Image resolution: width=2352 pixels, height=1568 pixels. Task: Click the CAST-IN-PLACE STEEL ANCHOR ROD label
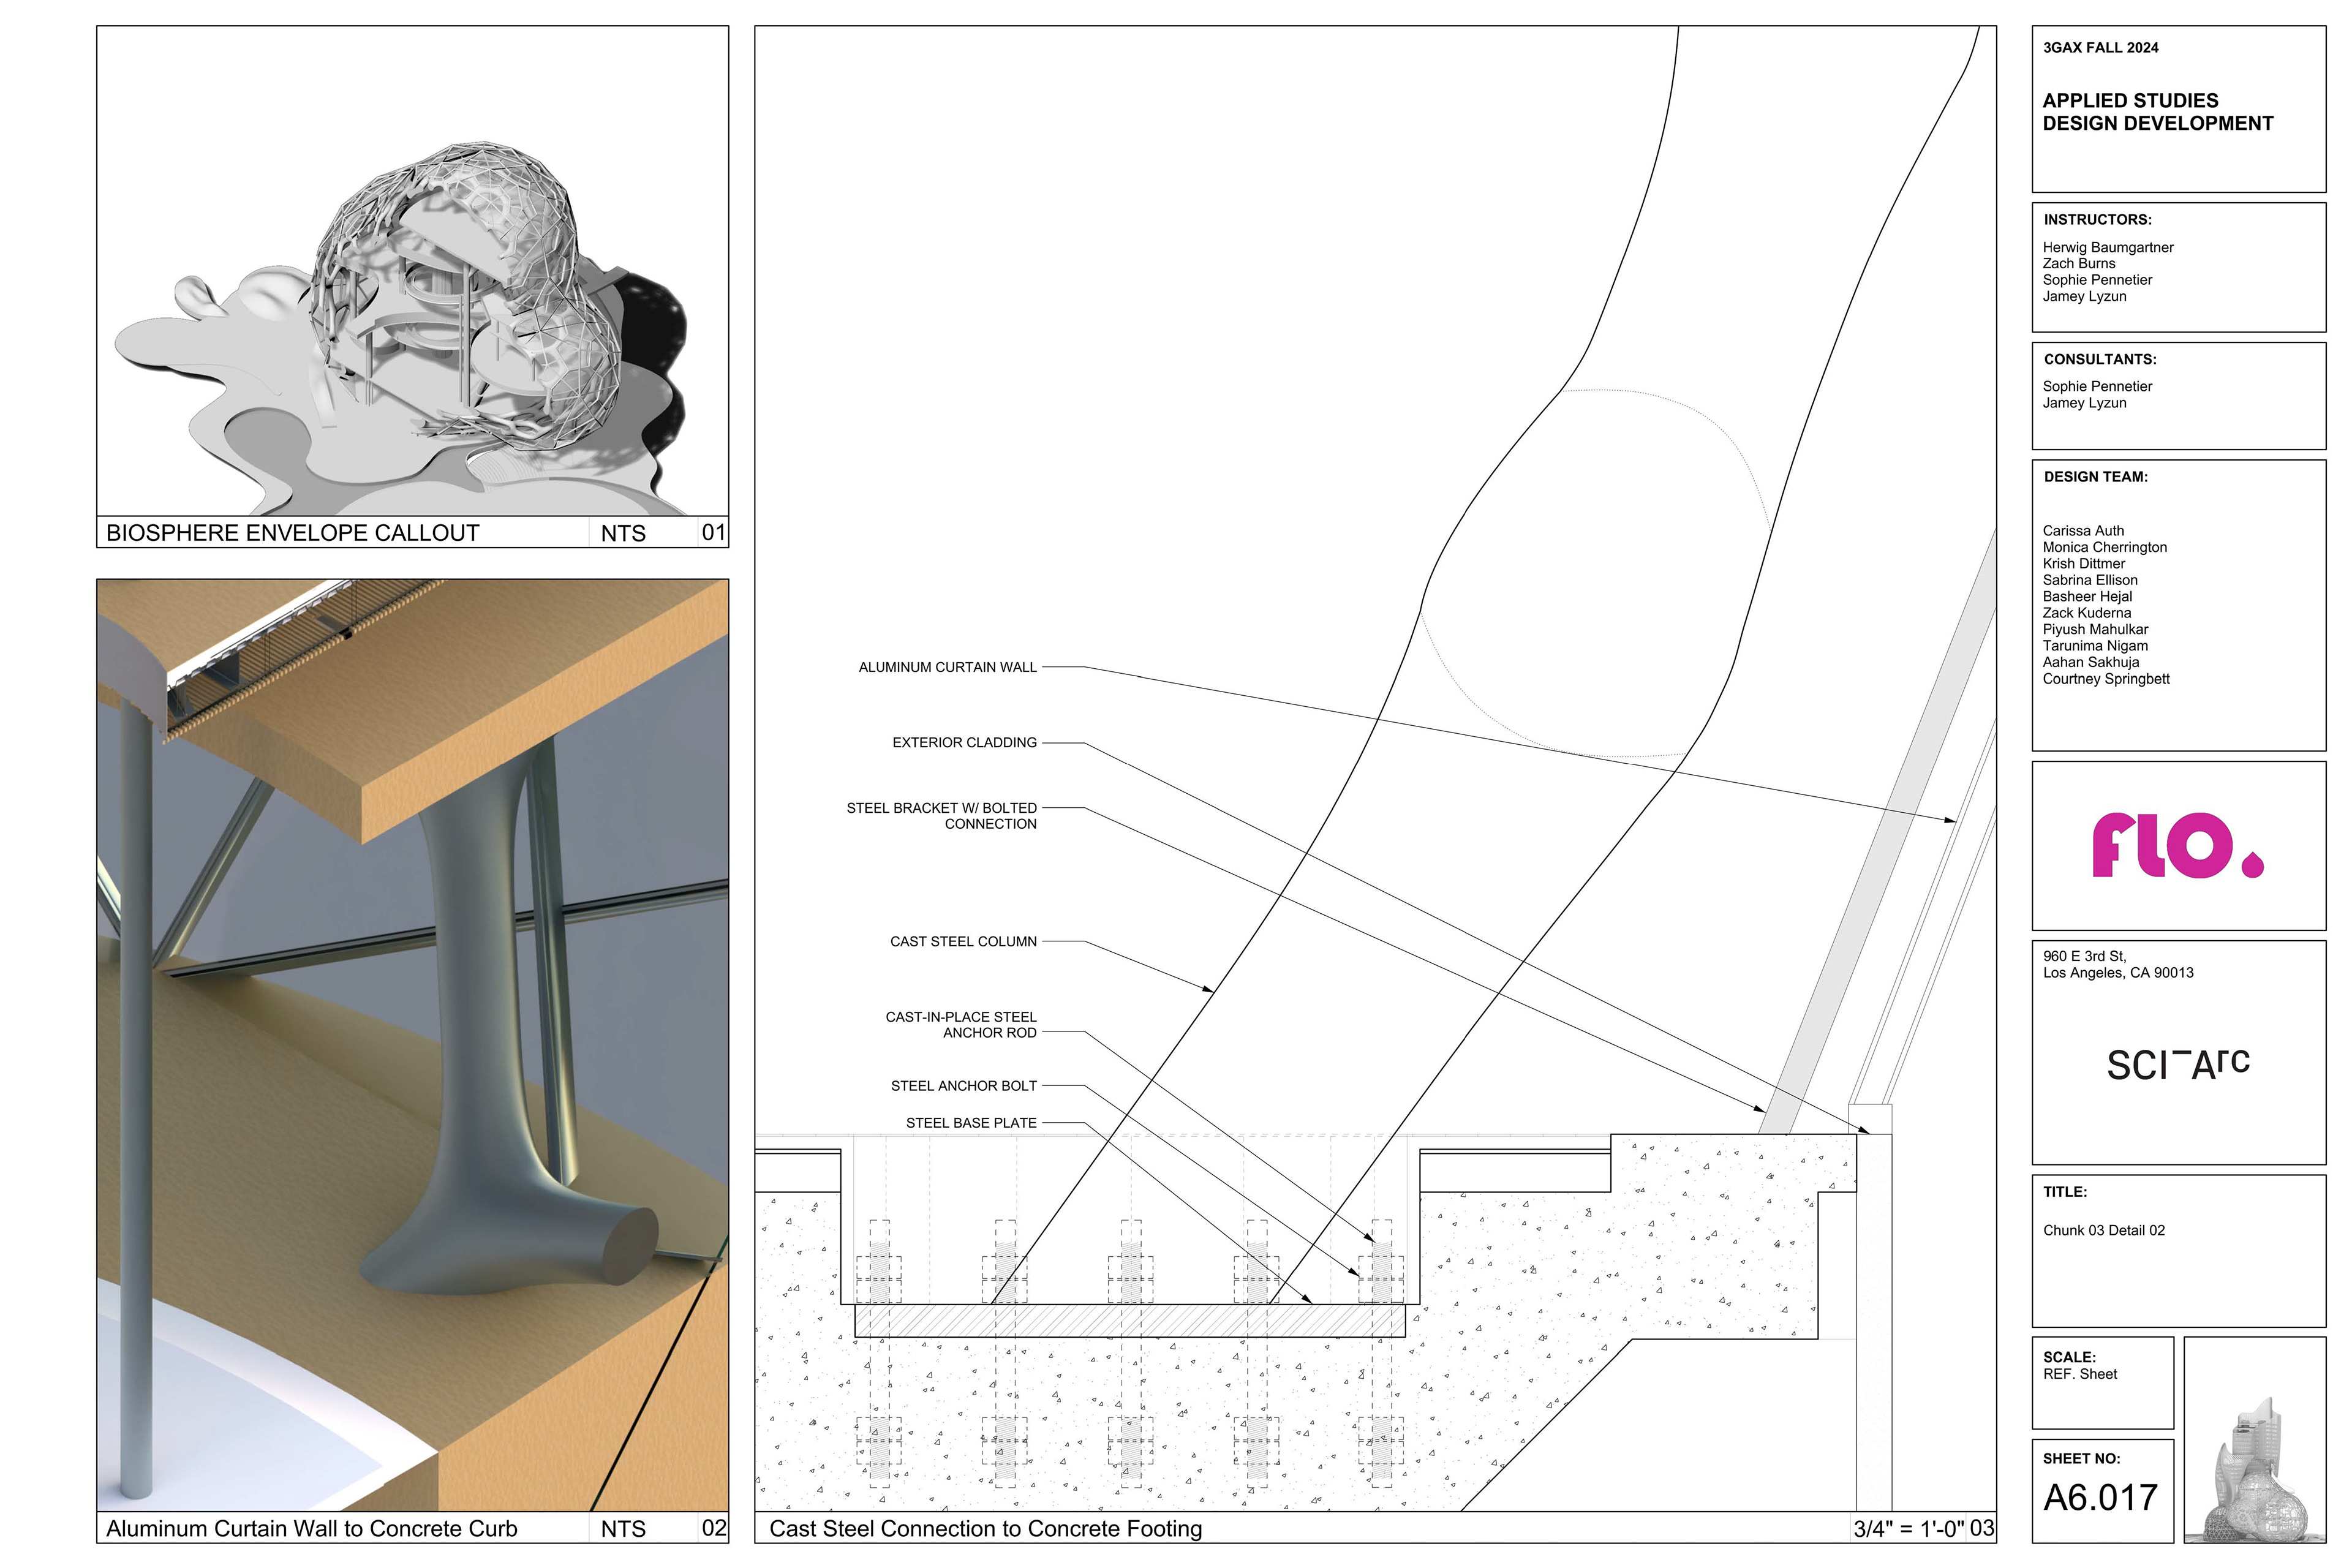[960, 1024]
